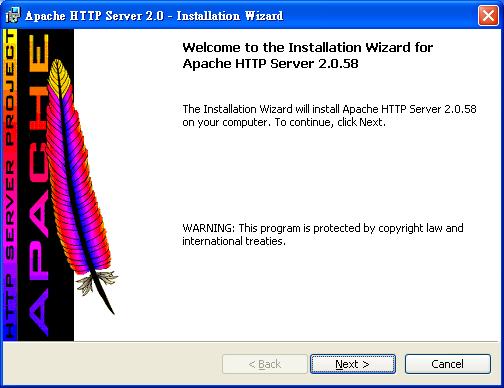Click the "international treaties" line

tap(234, 241)
